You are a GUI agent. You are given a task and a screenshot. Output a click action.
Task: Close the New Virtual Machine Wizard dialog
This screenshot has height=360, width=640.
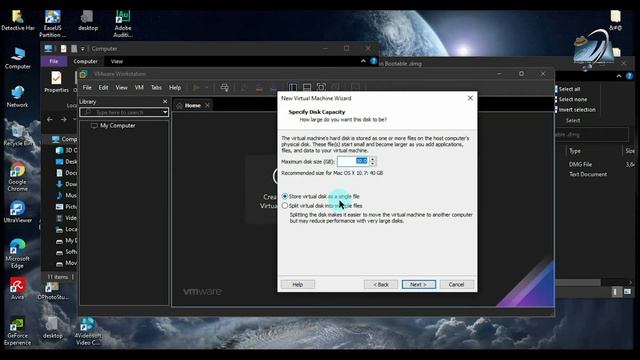[x=470, y=98]
